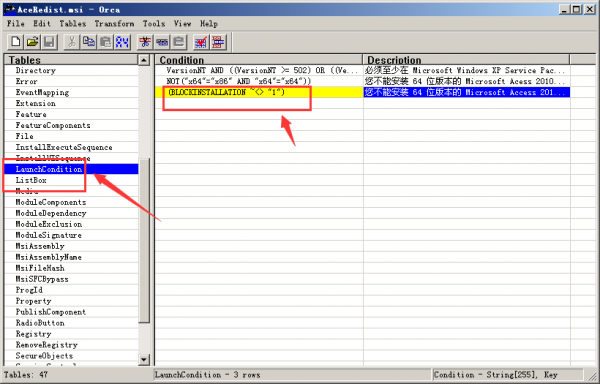Viewport: 600px width, 384px height.
Task: Click the Open folder toolbar icon
Action: 33,42
